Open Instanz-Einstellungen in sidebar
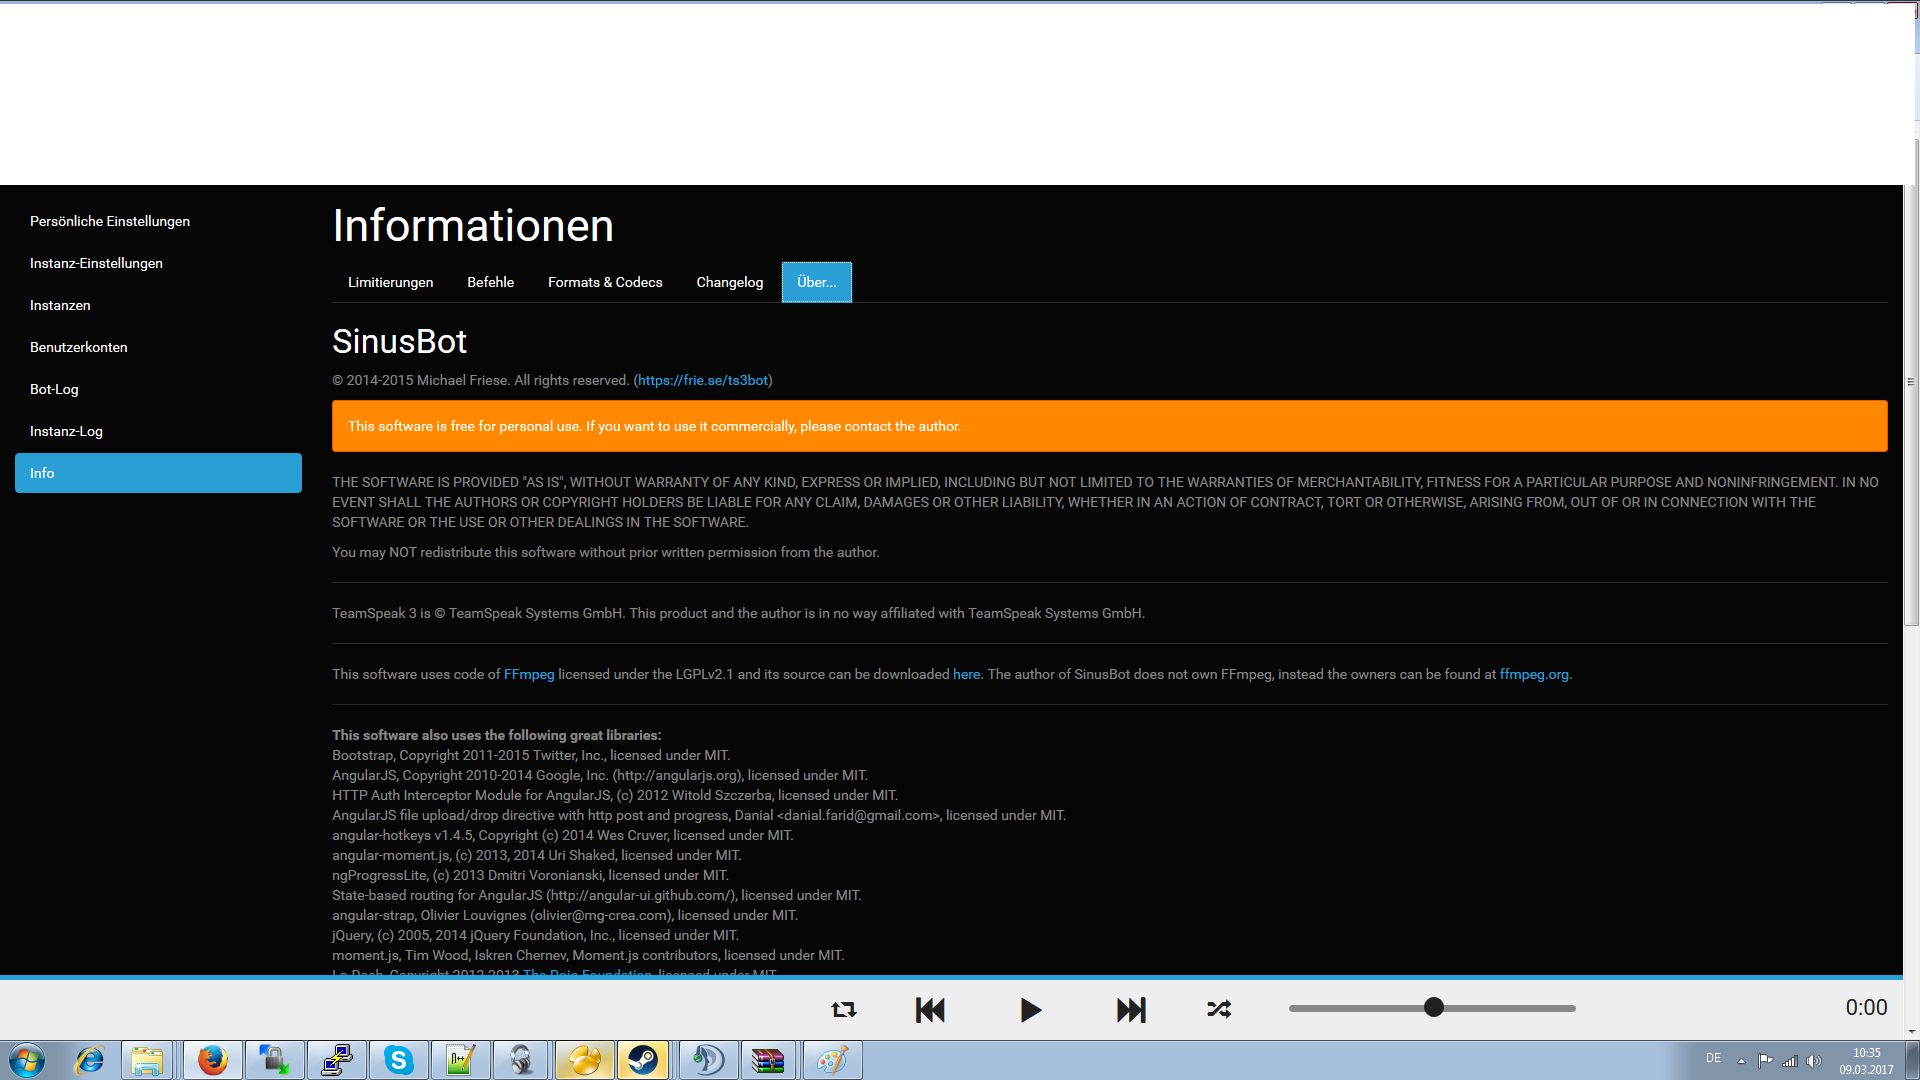This screenshot has width=1920, height=1080. point(158,263)
